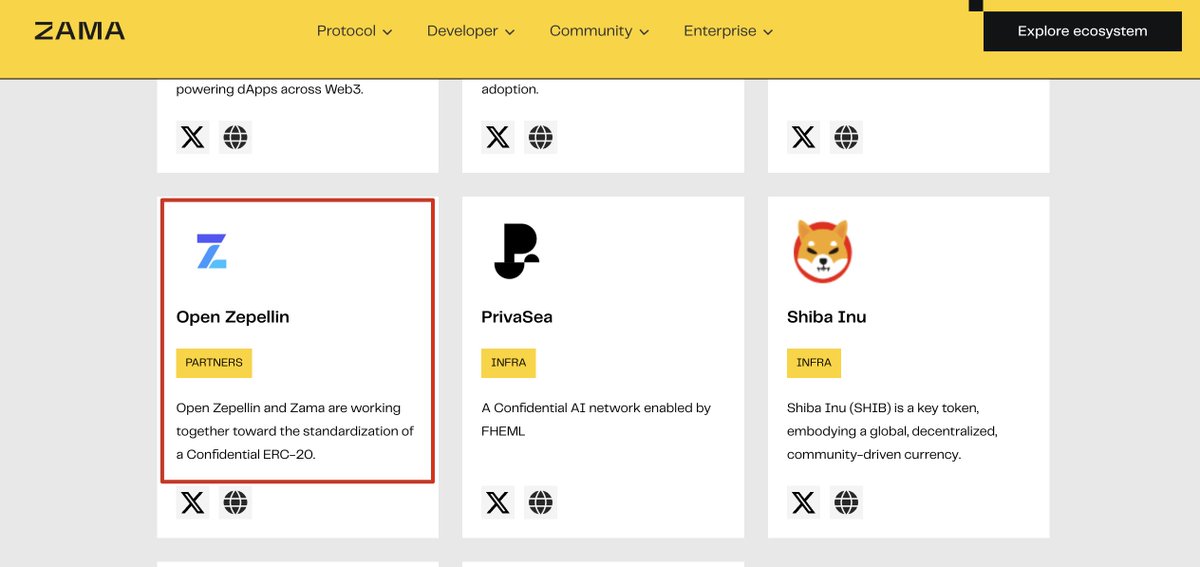The image size is (1200, 567).
Task: Expand the chevron next to Protocol
Action: (386, 32)
